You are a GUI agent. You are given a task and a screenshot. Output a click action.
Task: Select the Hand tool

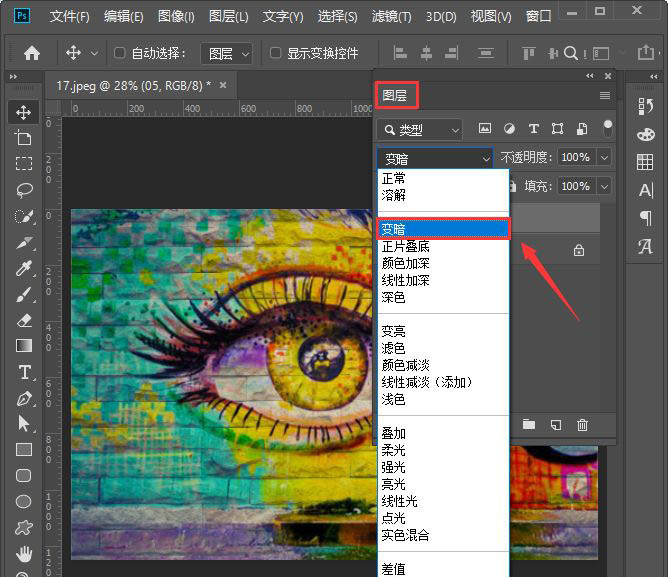pos(24,554)
